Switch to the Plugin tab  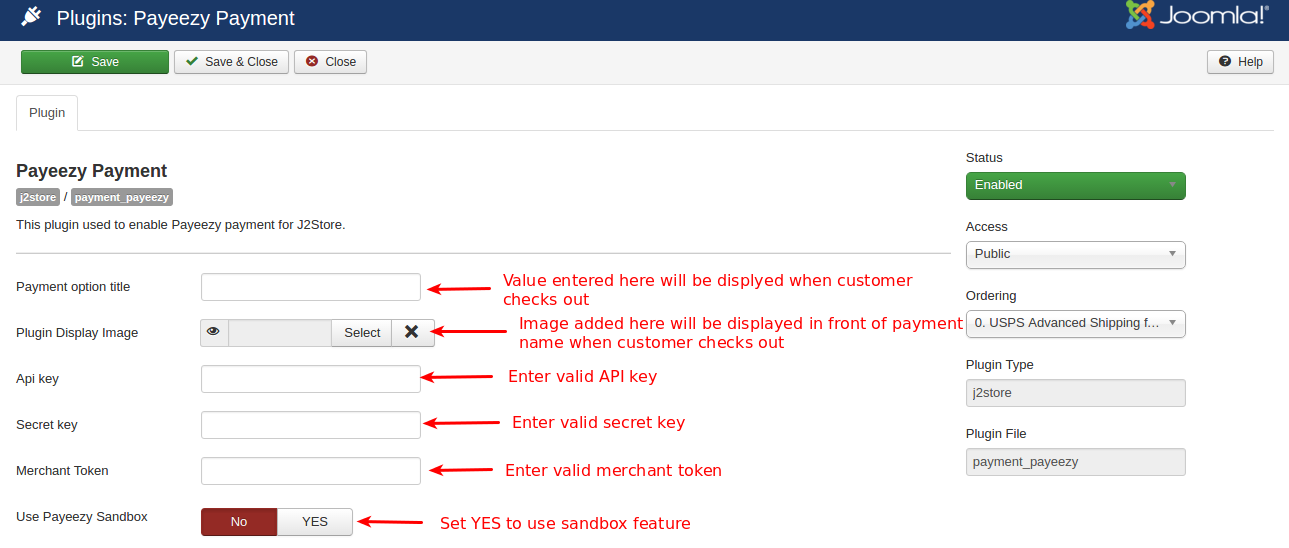pyautogui.click(x=47, y=113)
